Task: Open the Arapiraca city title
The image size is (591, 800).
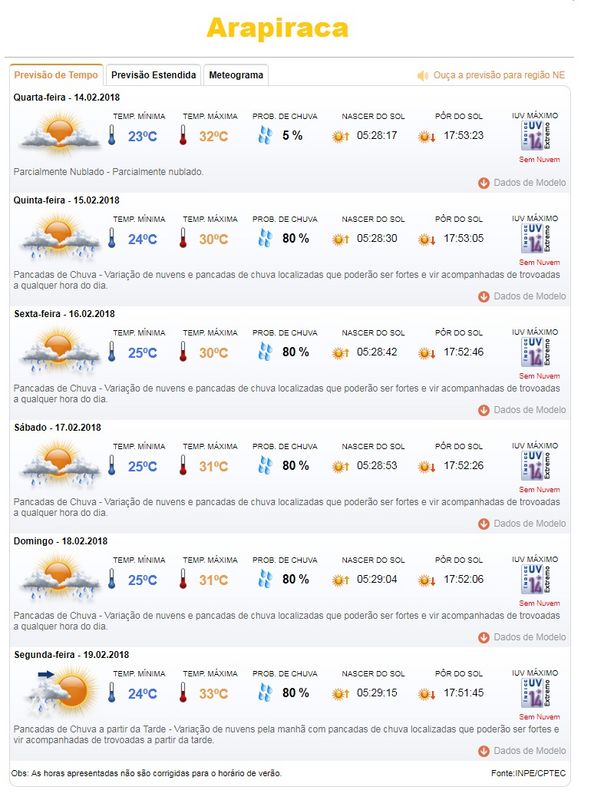Action: (278, 28)
